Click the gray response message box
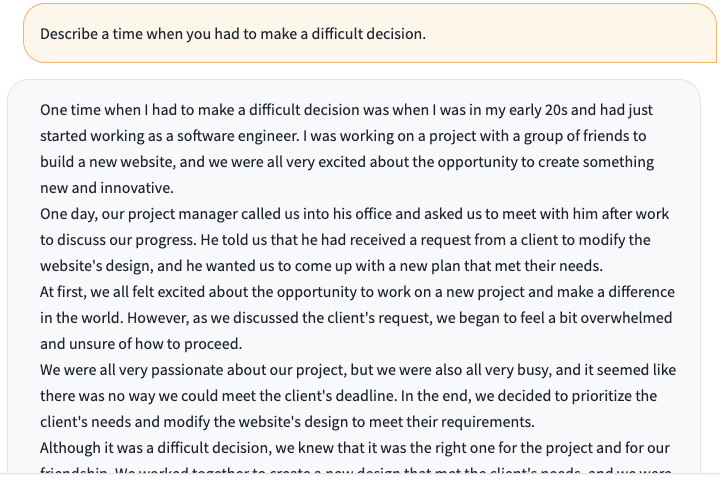The width and height of the screenshot is (720, 482). tap(354, 277)
